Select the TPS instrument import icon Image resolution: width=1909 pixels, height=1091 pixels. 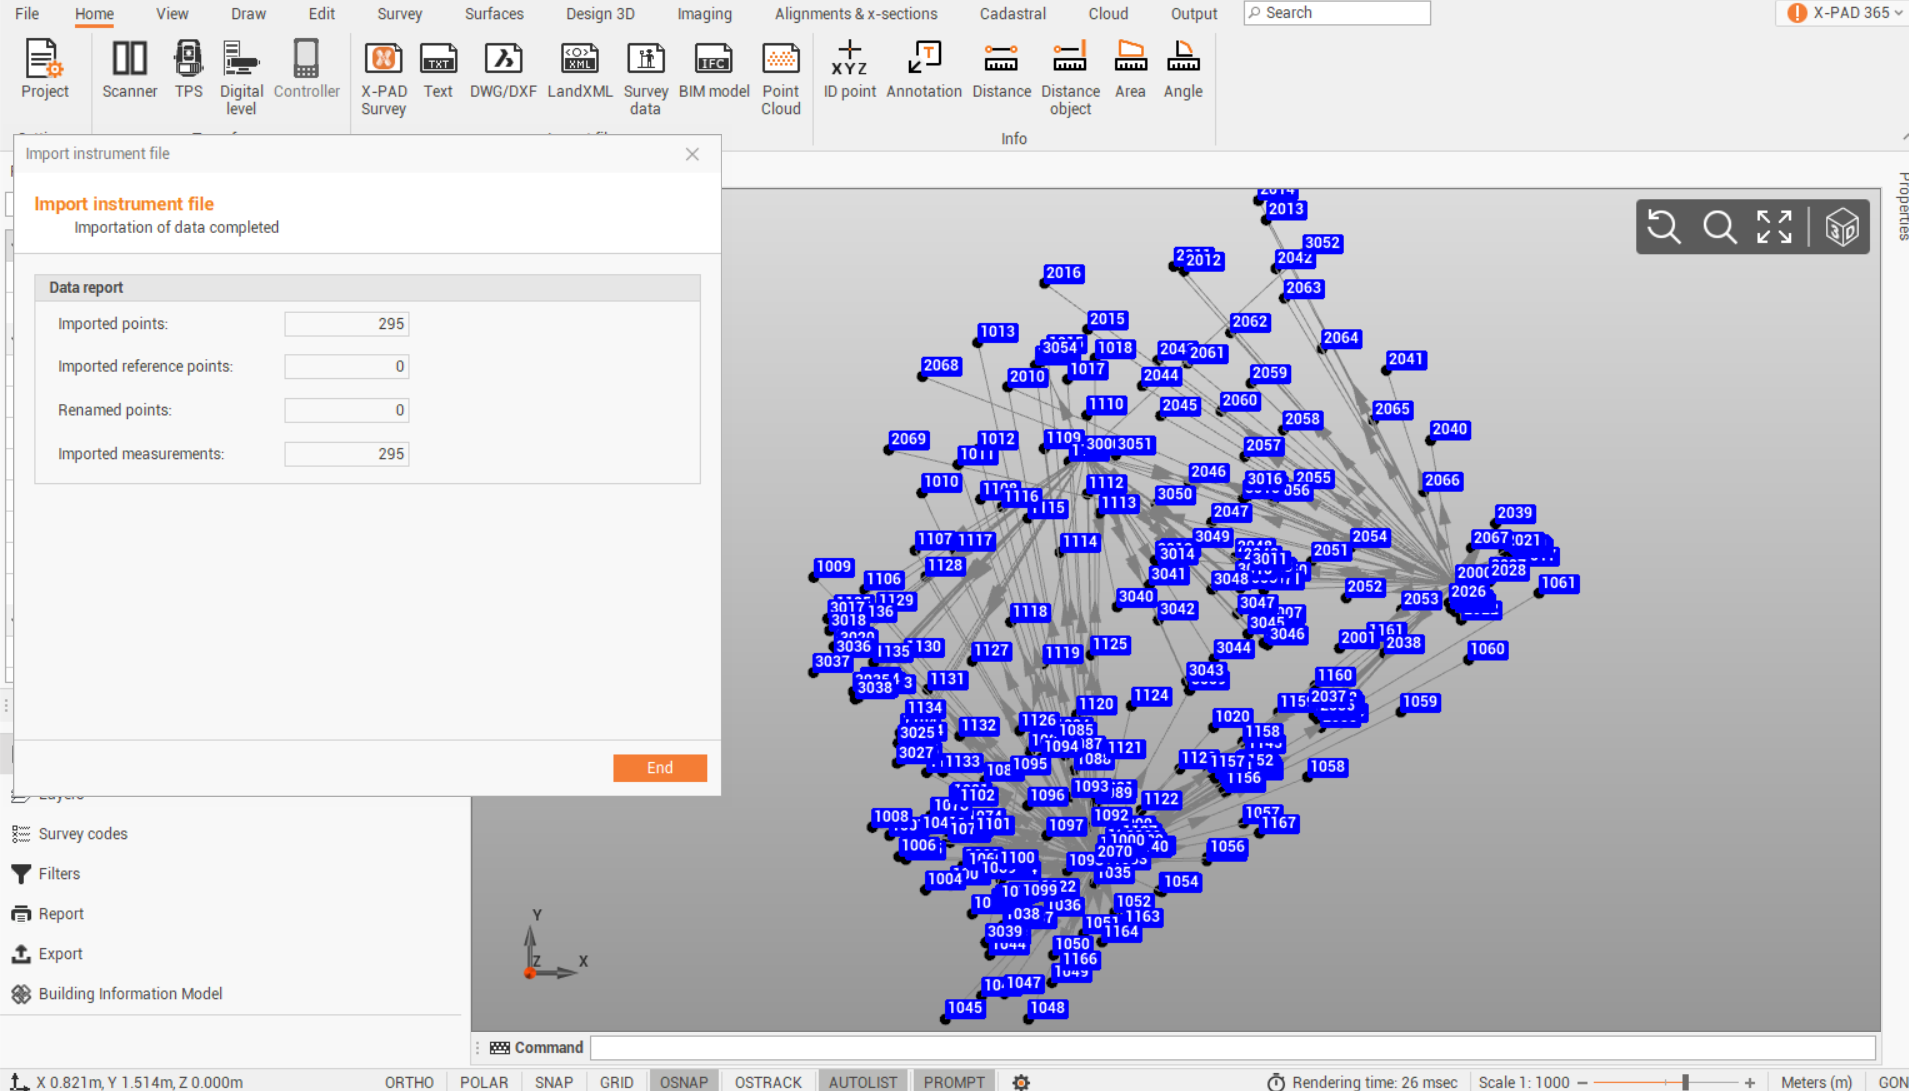click(188, 70)
